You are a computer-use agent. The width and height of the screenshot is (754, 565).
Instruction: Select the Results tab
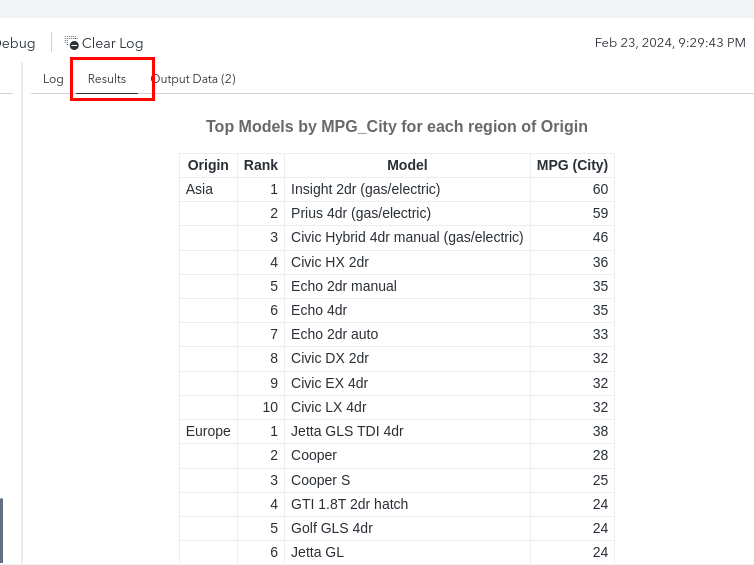pos(107,79)
